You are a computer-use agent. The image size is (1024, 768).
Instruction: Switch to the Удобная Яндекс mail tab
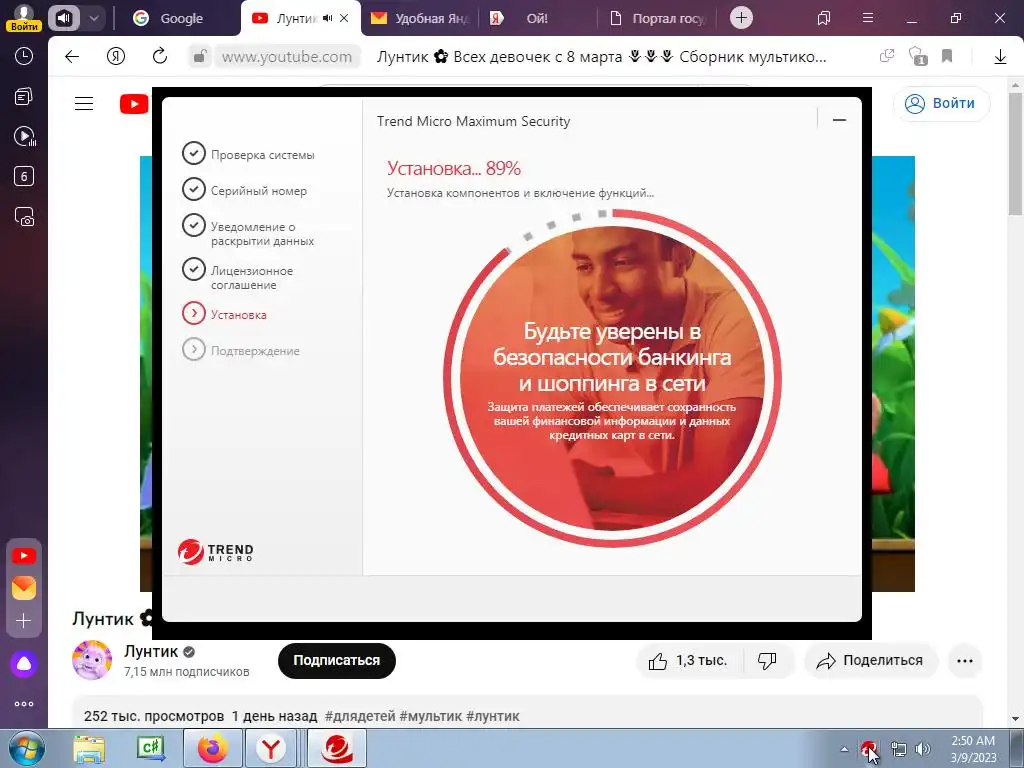point(419,18)
